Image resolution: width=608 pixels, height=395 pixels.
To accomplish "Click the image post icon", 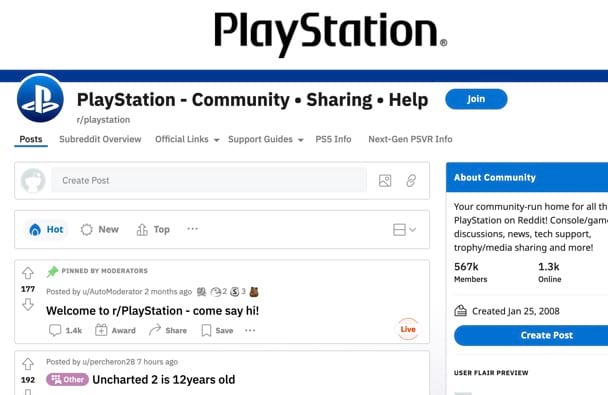I will (x=385, y=181).
